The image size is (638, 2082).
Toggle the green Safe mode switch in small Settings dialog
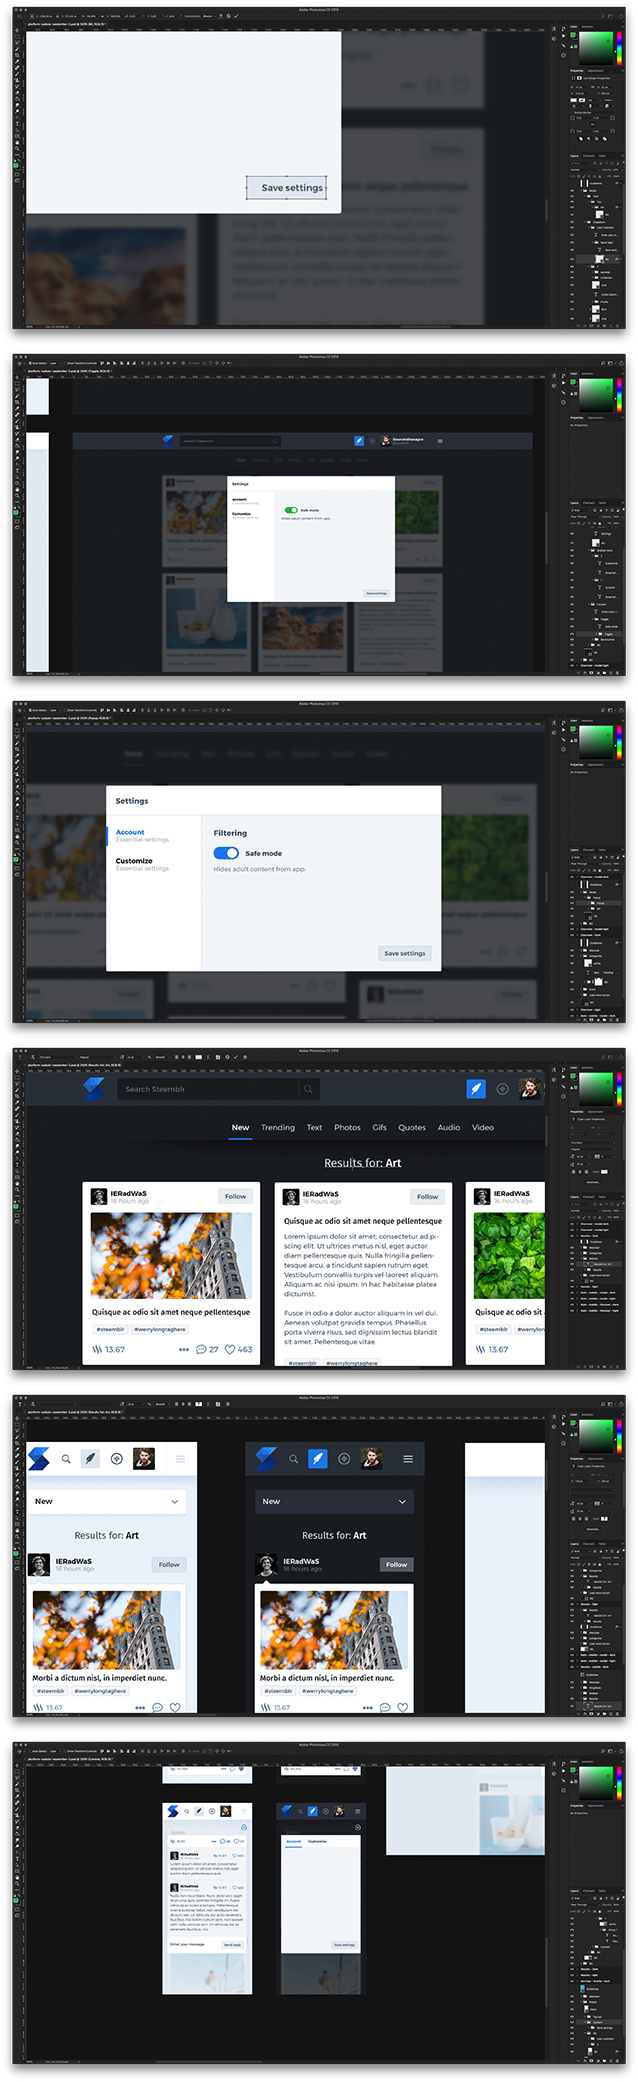[291, 510]
